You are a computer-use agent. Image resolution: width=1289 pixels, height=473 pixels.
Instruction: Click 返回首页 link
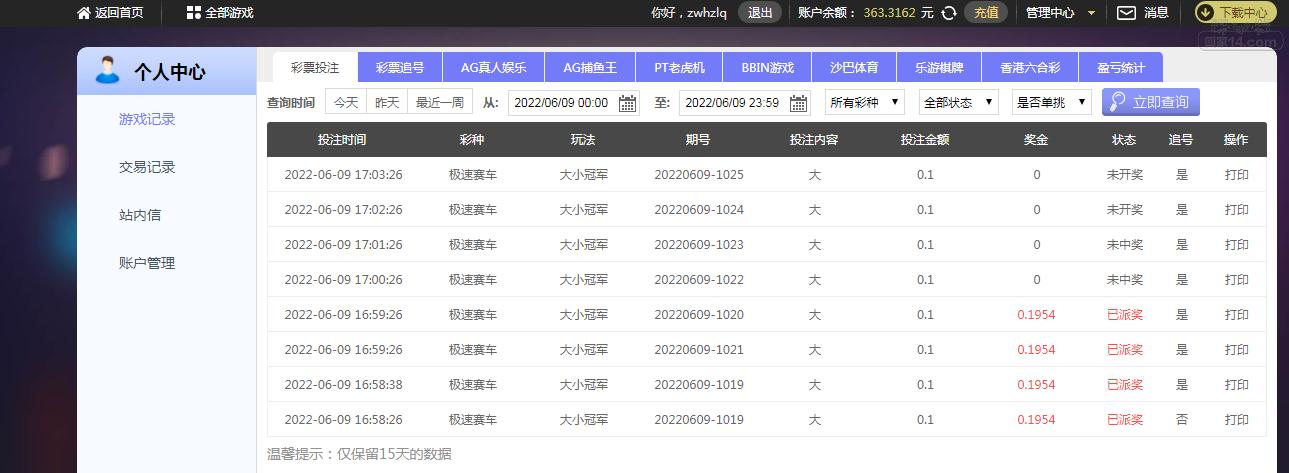point(119,13)
